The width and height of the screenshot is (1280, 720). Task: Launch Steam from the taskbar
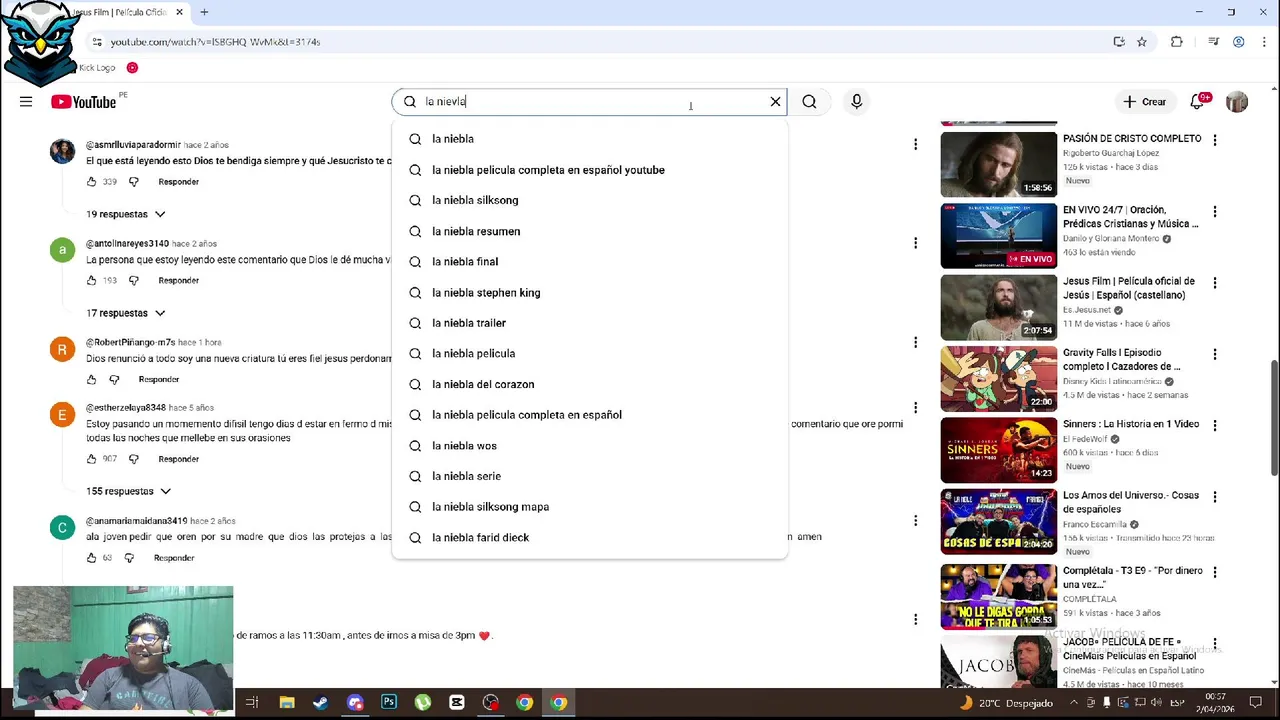320,703
